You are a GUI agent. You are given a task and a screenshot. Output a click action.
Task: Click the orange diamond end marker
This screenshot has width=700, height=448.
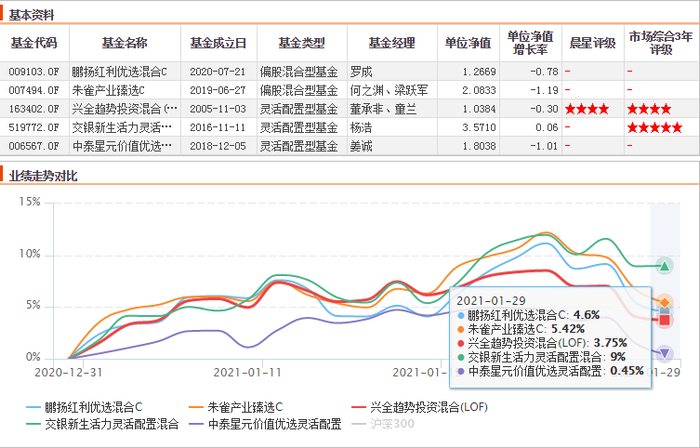(x=664, y=303)
